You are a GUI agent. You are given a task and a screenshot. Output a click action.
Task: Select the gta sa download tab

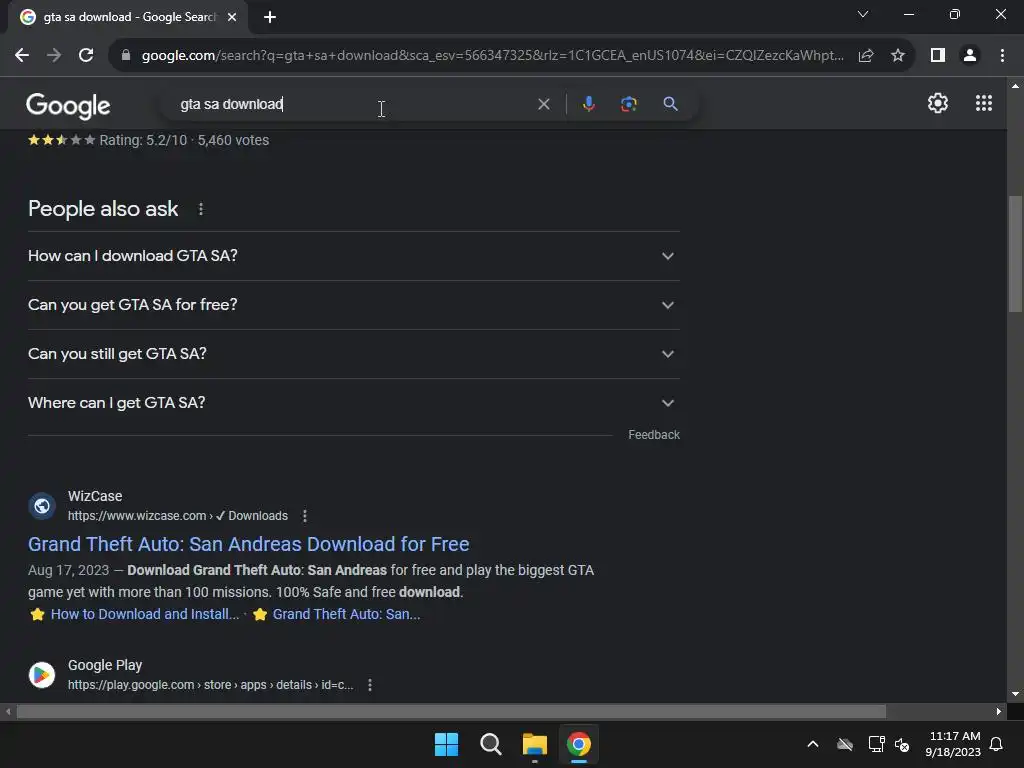pyautogui.click(x=128, y=17)
